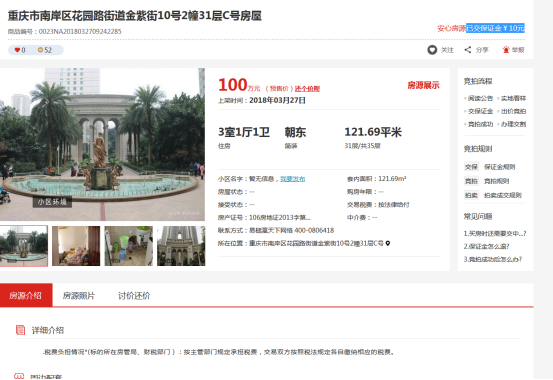The width and height of the screenshot is (553, 380).
Task: Click the blue link after 小区名字
Action: pyautogui.click(x=292, y=179)
